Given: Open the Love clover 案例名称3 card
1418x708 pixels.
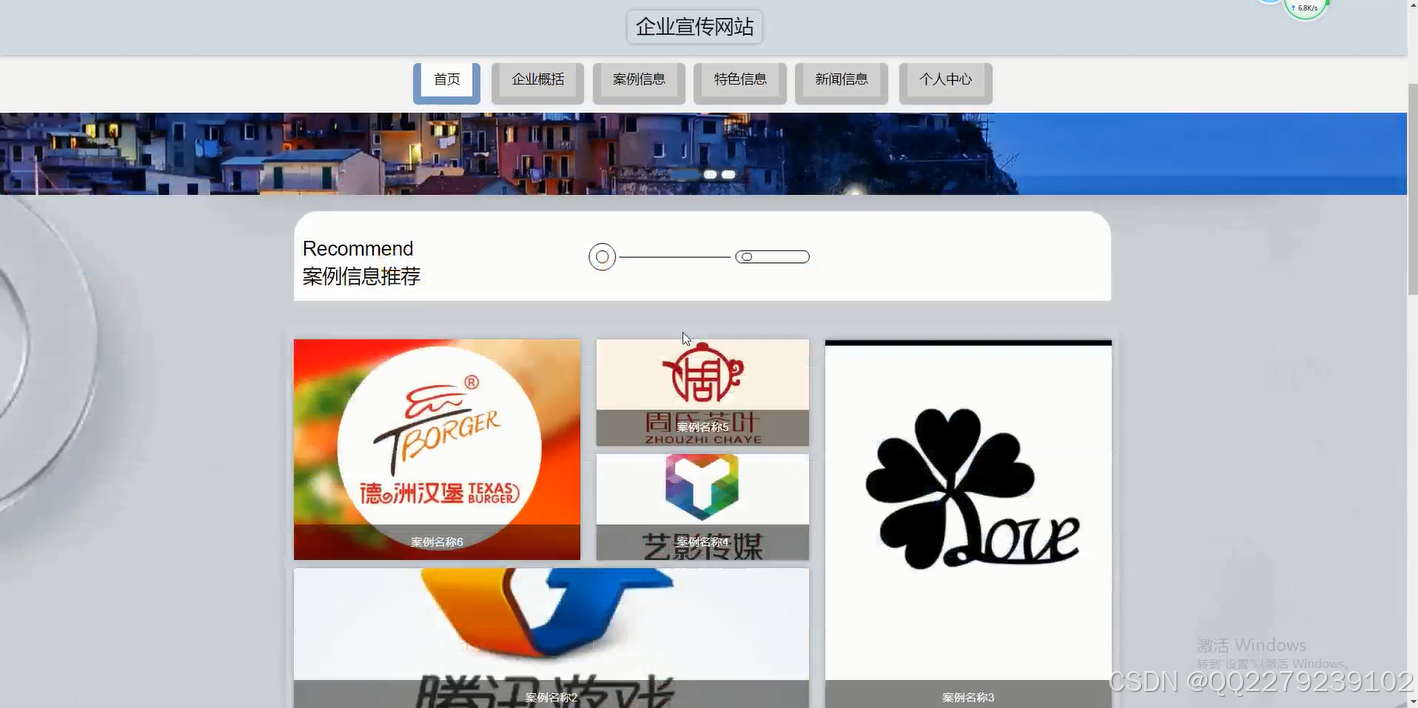Looking at the screenshot, I should pyautogui.click(x=968, y=524).
